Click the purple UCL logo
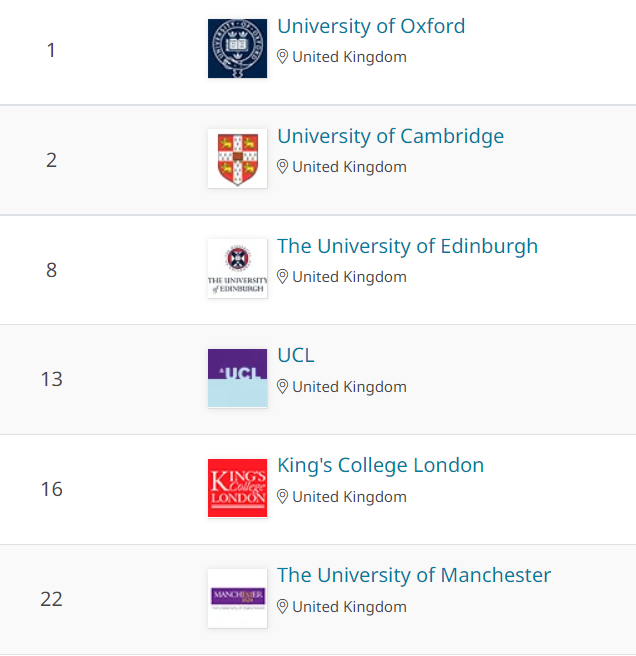 pyautogui.click(x=237, y=378)
